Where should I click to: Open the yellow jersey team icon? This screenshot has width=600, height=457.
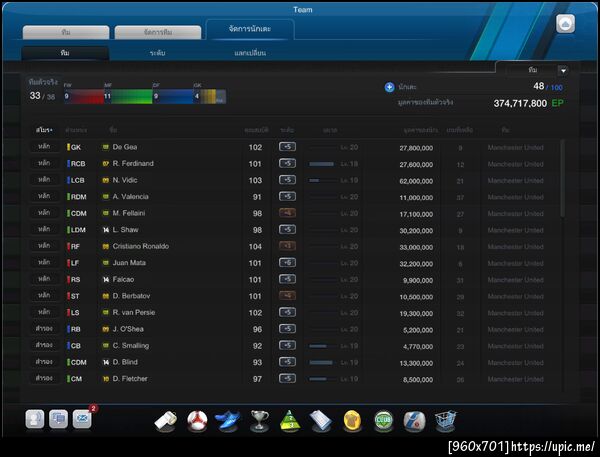coord(352,420)
